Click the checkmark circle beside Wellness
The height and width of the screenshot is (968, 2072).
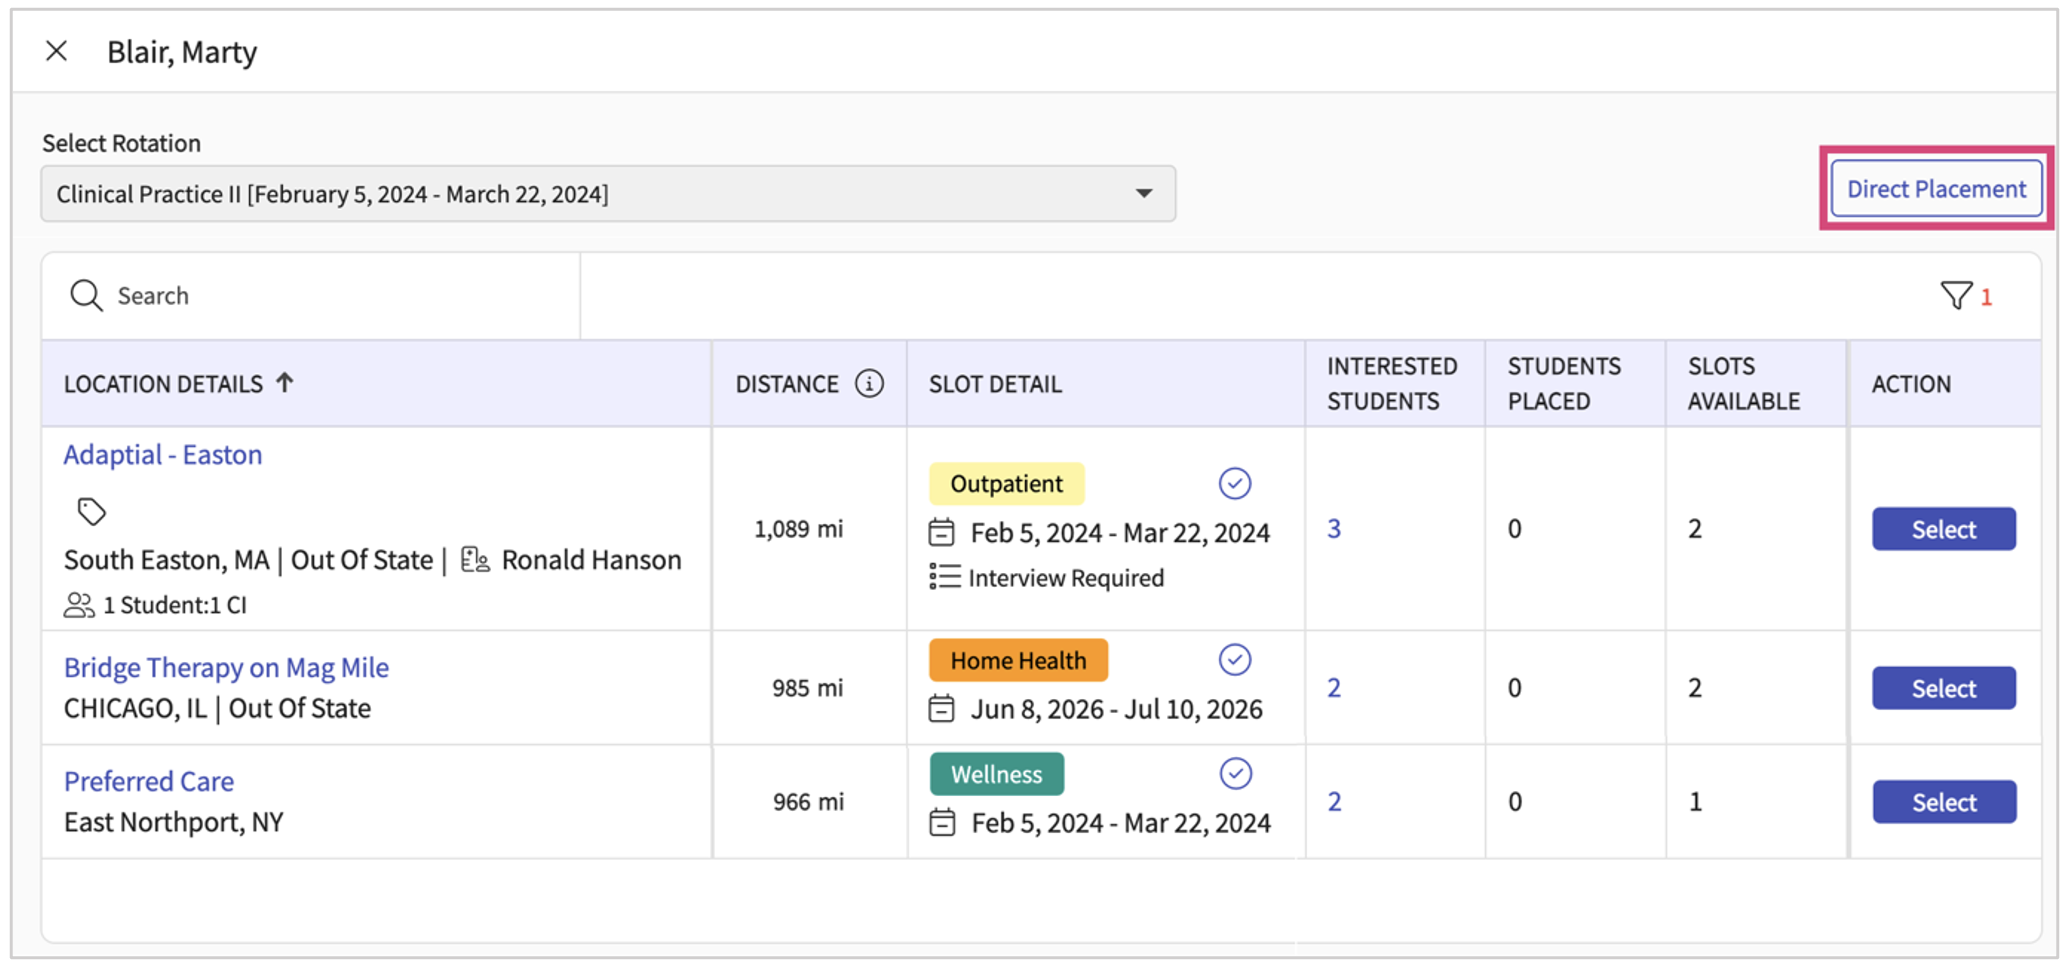point(1235,774)
